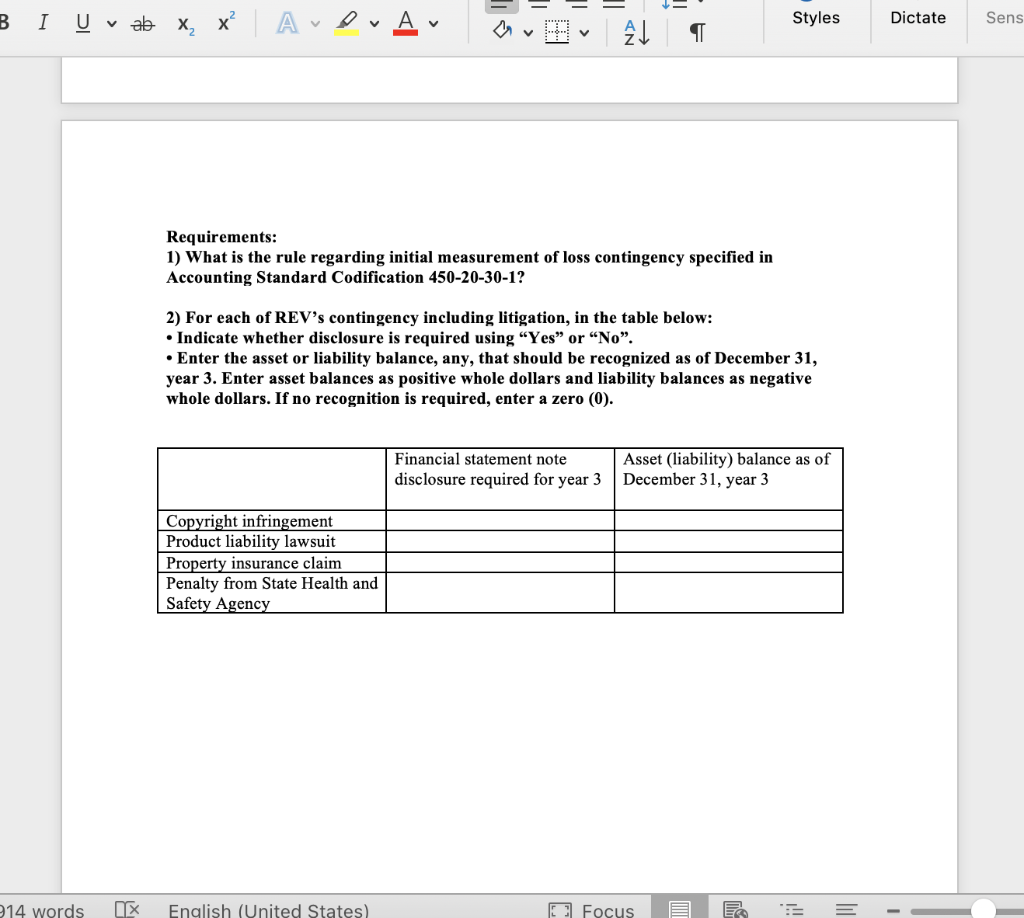The image size is (1024, 918).
Task: Open underline style dropdown arrow
Action: tap(112, 24)
